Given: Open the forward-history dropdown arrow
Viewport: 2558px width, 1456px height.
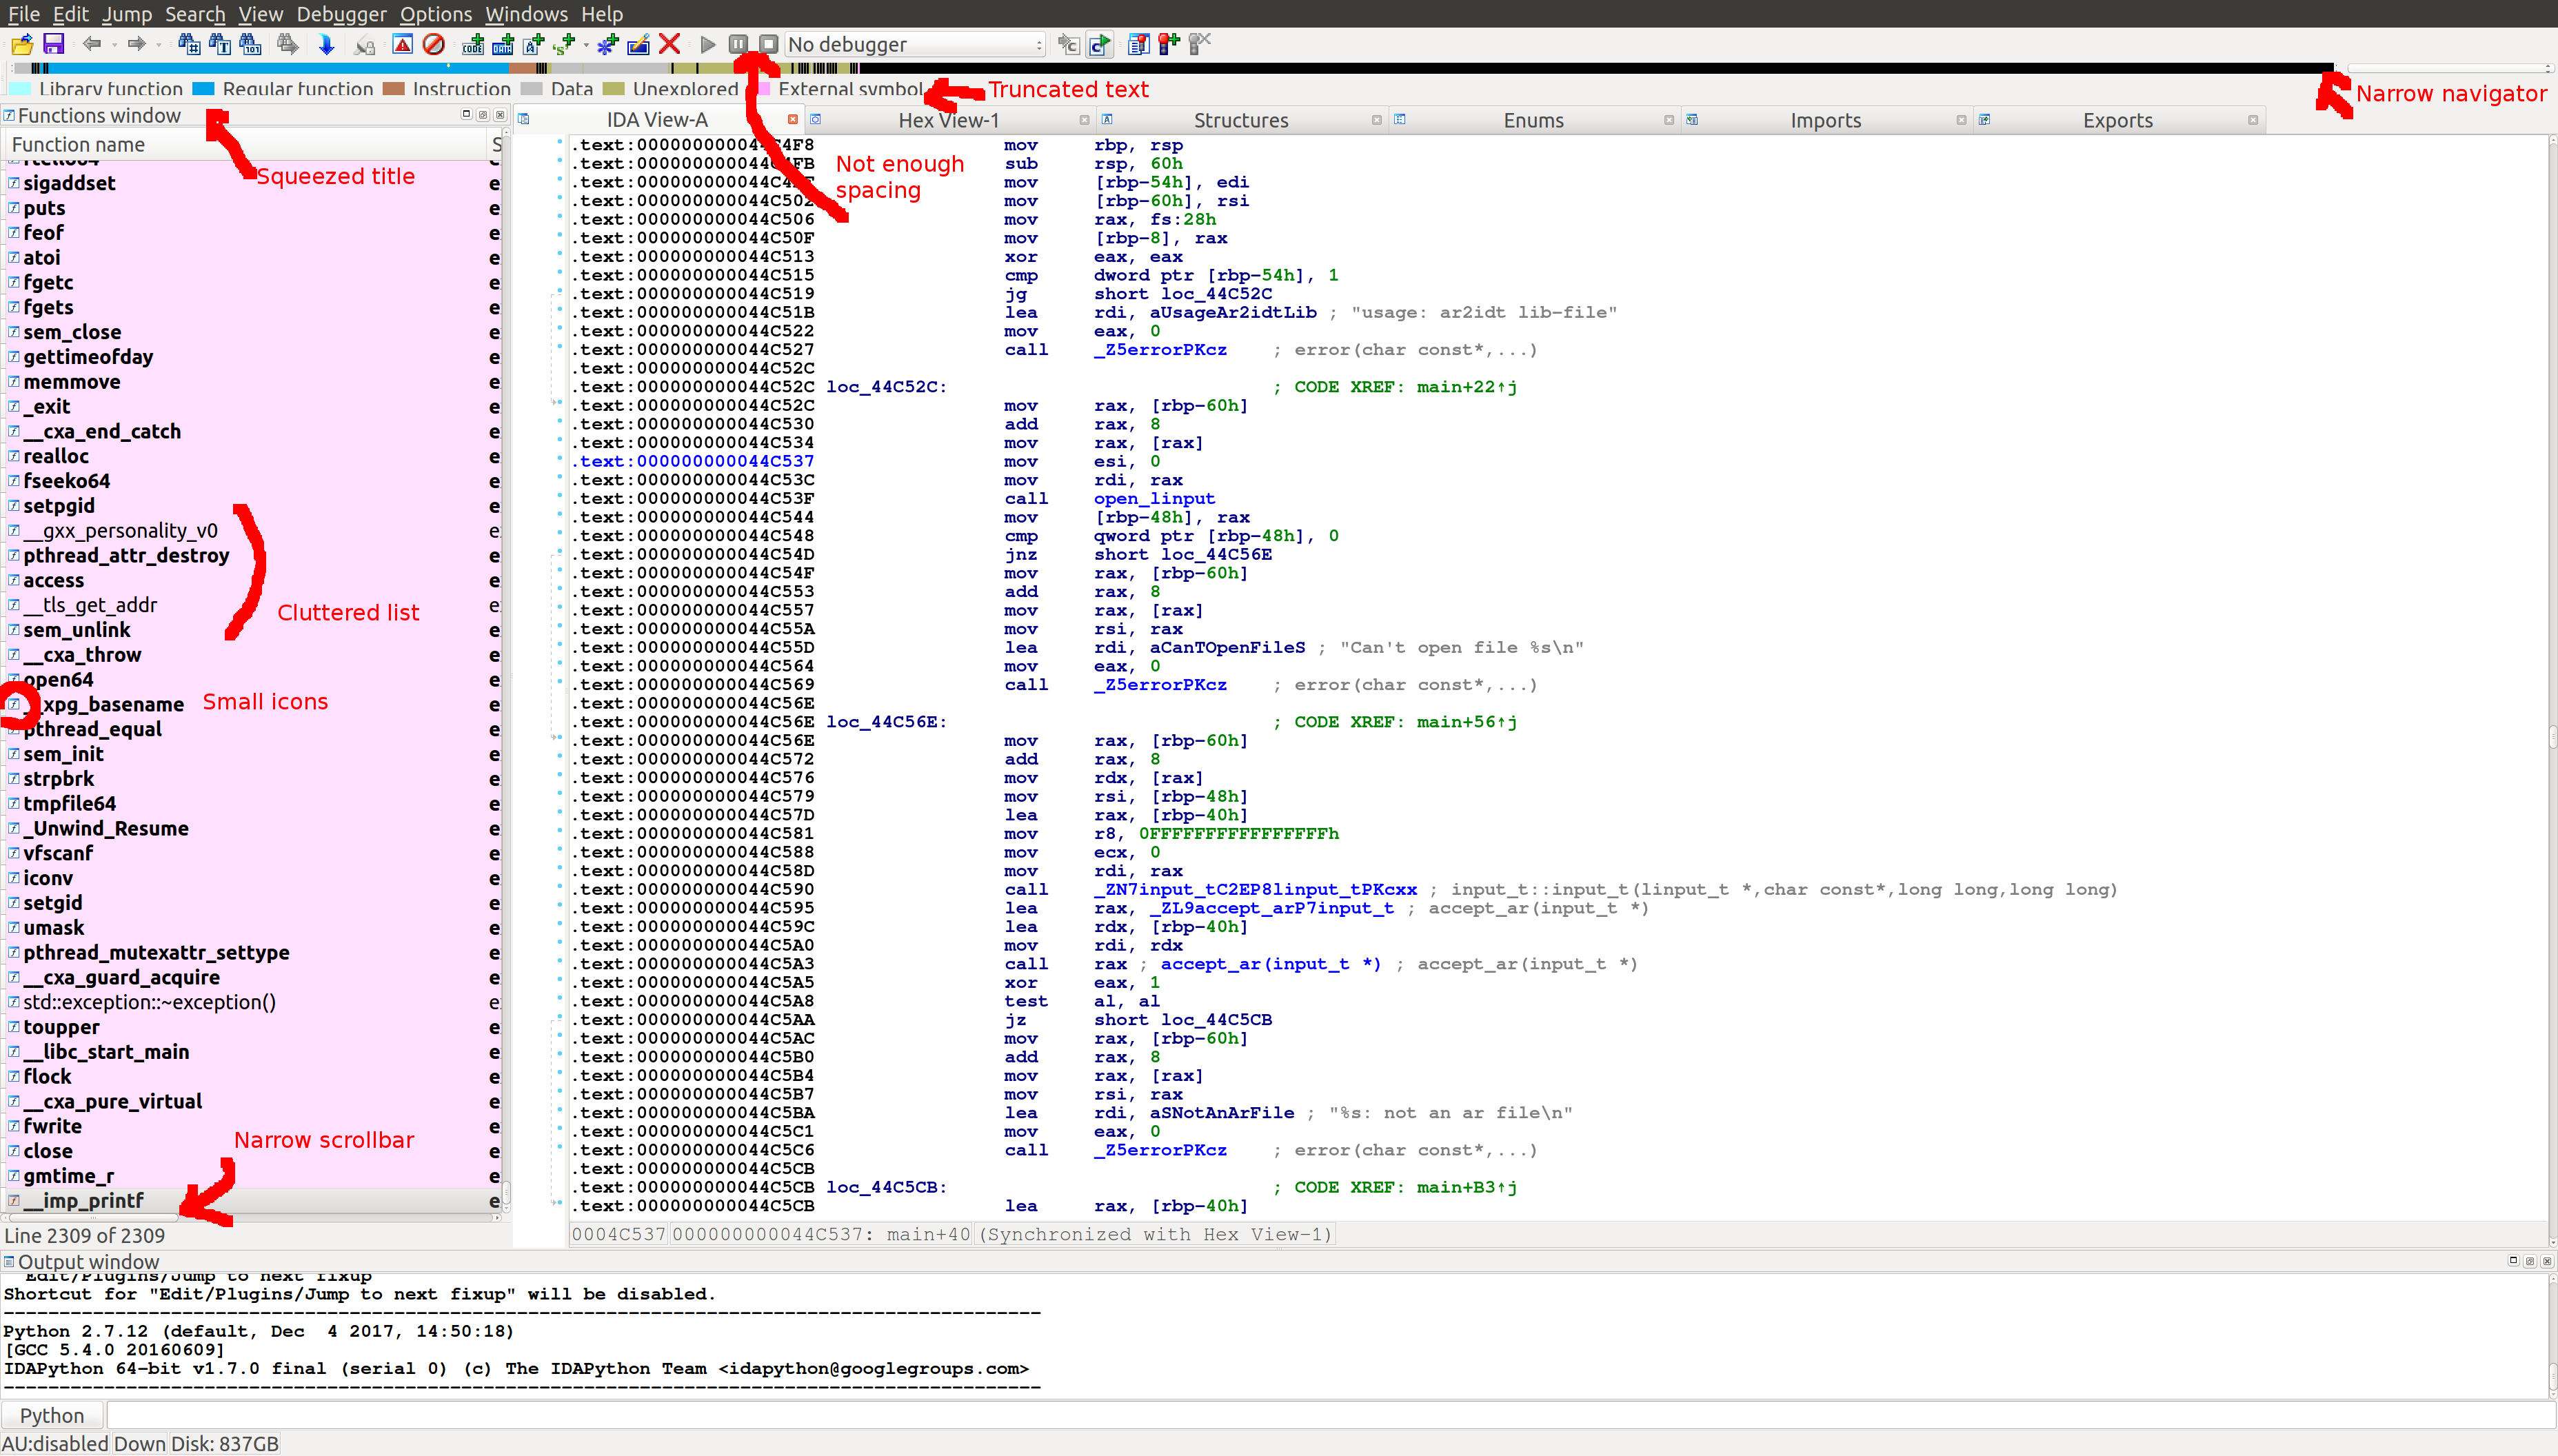Looking at the screenshot, I should 159,45.
